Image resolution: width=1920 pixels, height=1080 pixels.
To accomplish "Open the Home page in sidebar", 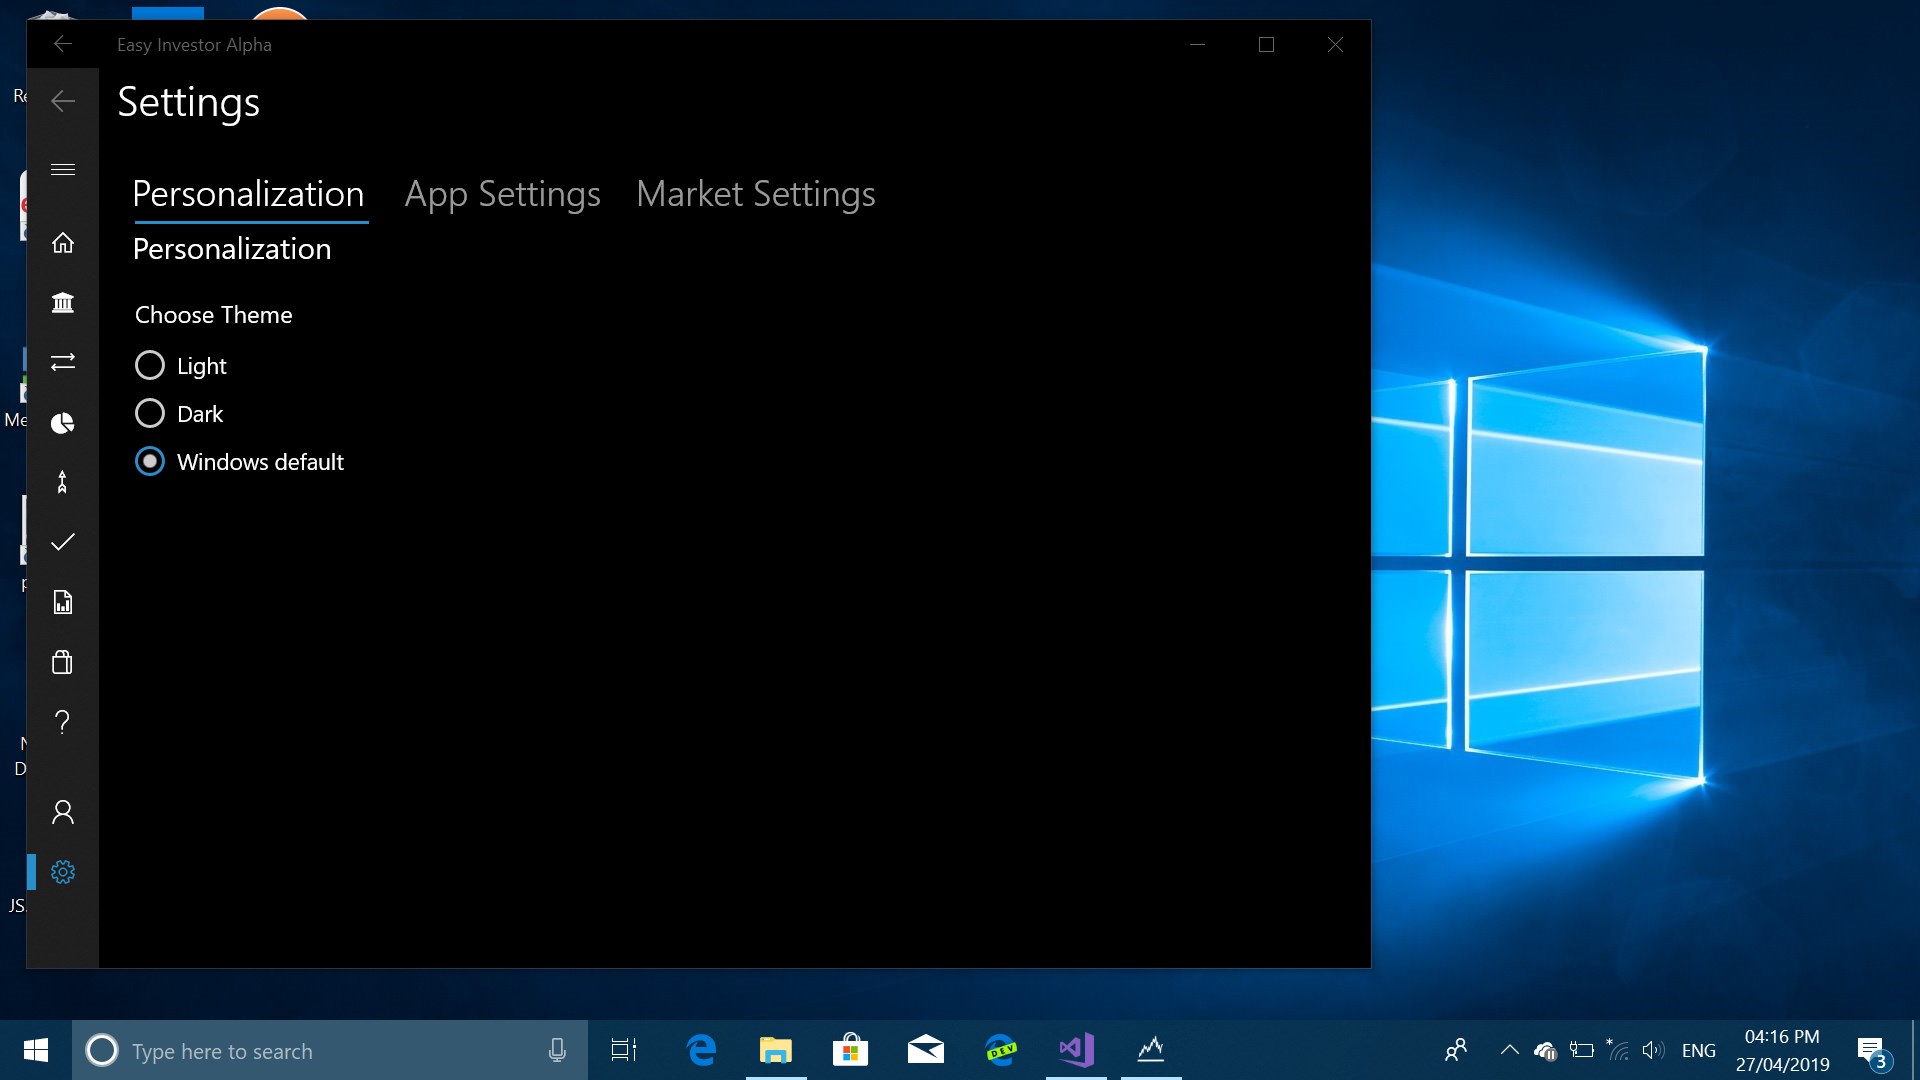I will click(x=63, y=243).
